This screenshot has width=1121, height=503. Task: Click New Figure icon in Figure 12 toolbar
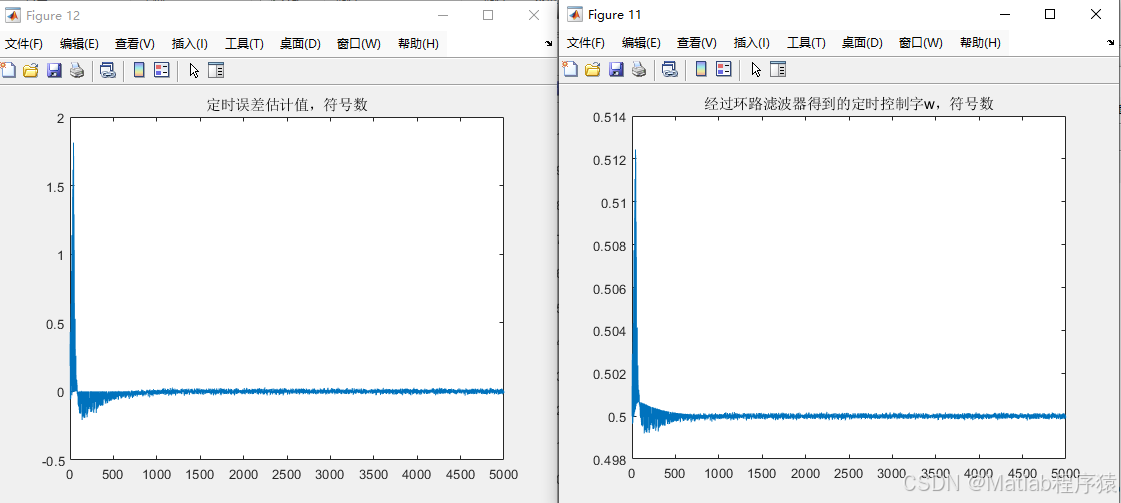coord(8,70)
